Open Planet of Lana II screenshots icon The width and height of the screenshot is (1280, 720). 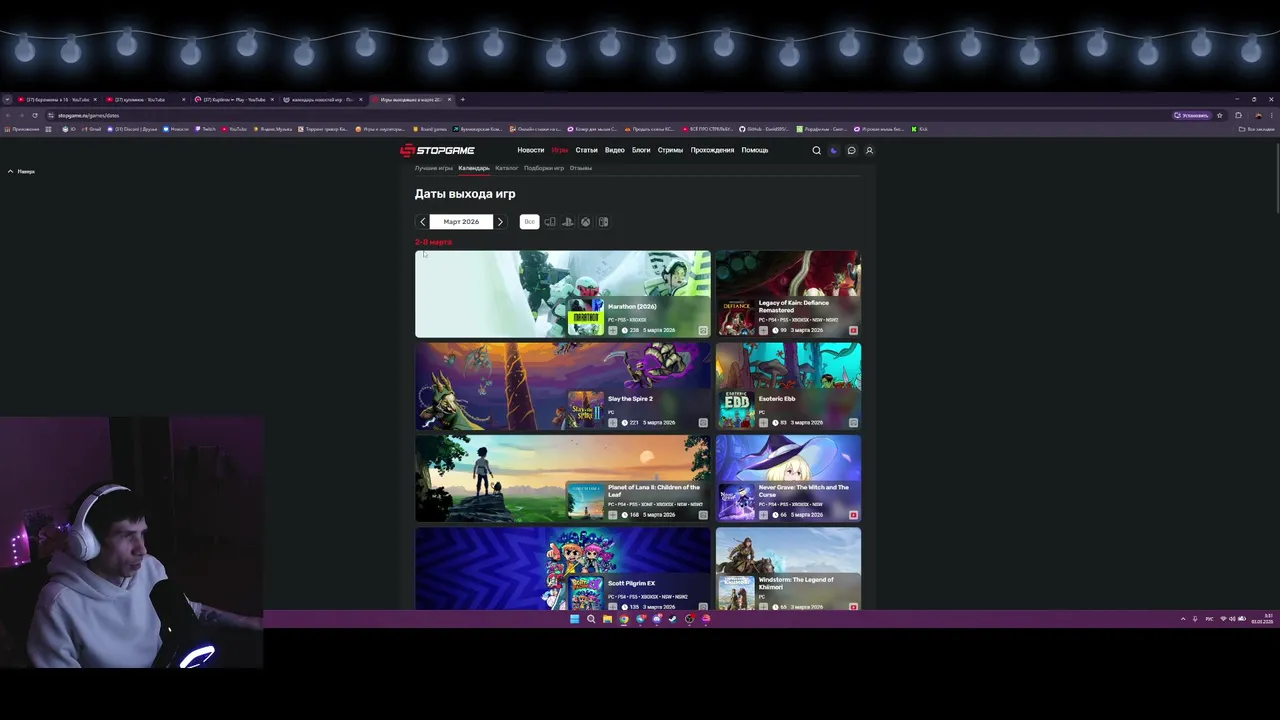click(x=703, y=515)
